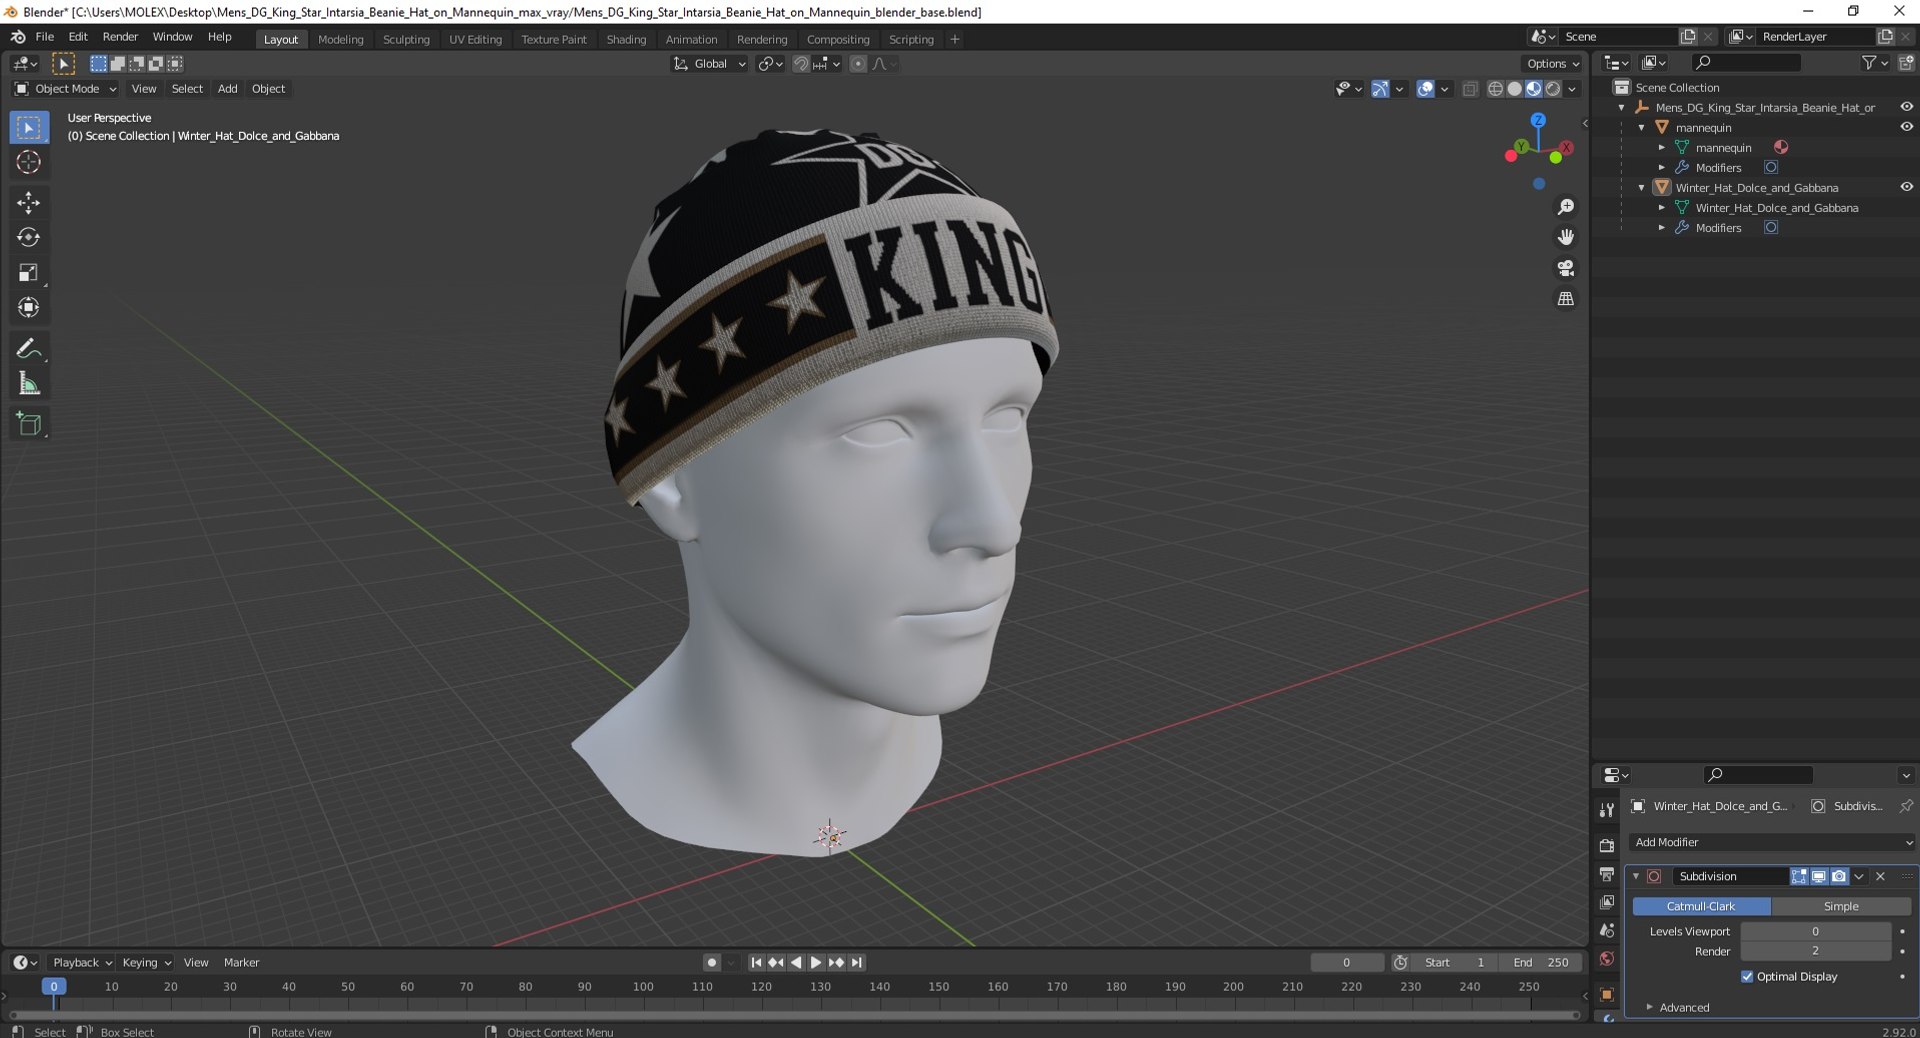
Task: Switch to the UV Editing workspace tab
Action: coord(475,39)
